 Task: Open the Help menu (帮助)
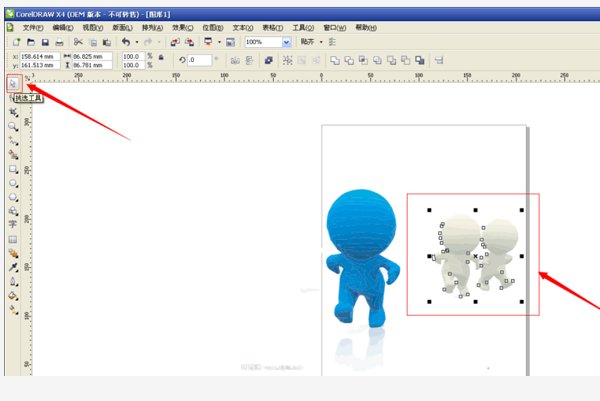366,28
